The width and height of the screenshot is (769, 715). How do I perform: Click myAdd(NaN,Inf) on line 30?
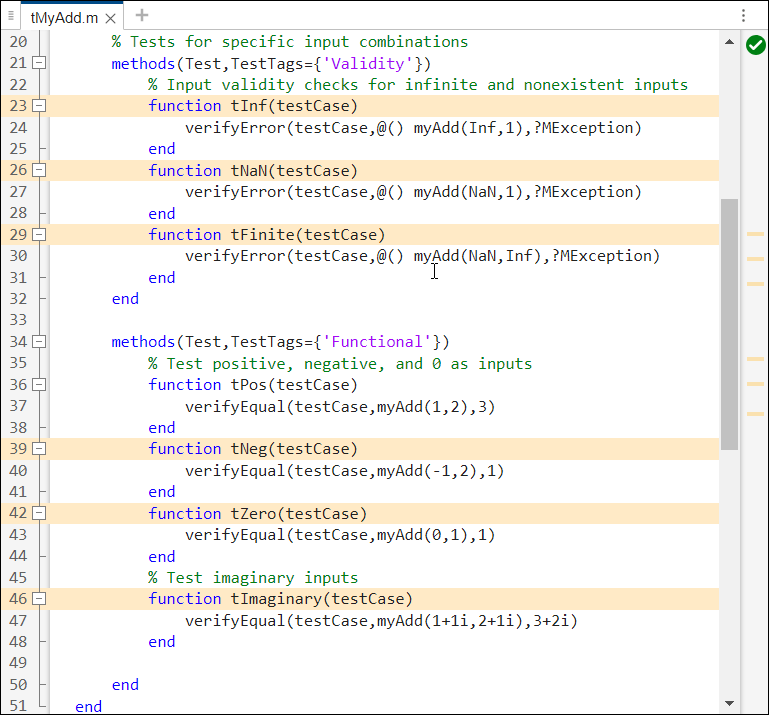478,256
